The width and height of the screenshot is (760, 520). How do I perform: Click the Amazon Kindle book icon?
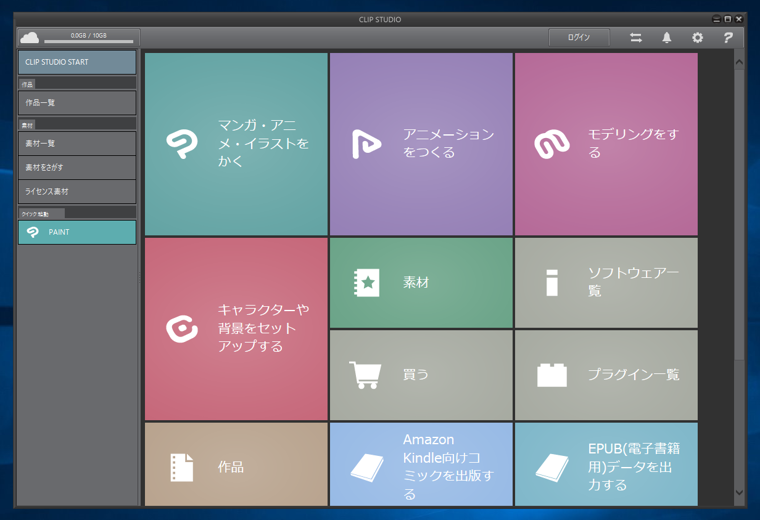click(367, 467)
